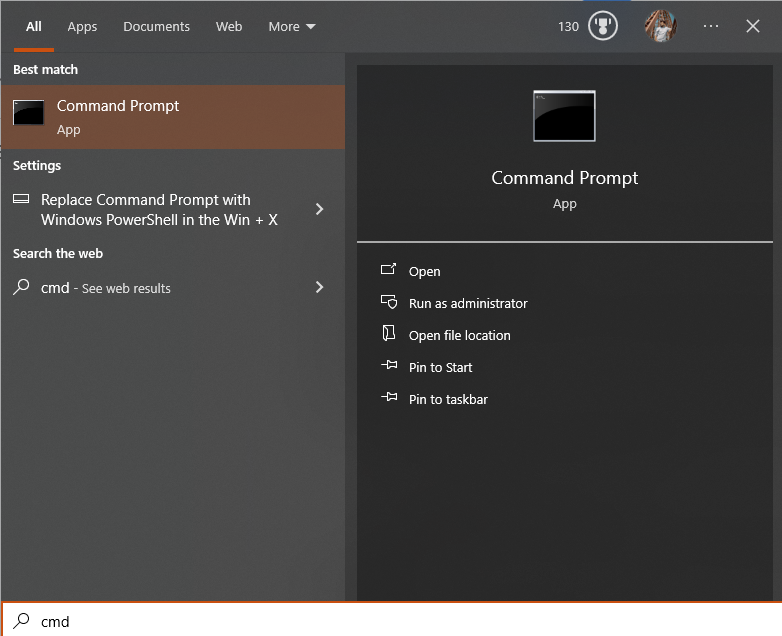Screen dimensions: 782x636
Task: Switch to the Apps tab
Action: 82,26
